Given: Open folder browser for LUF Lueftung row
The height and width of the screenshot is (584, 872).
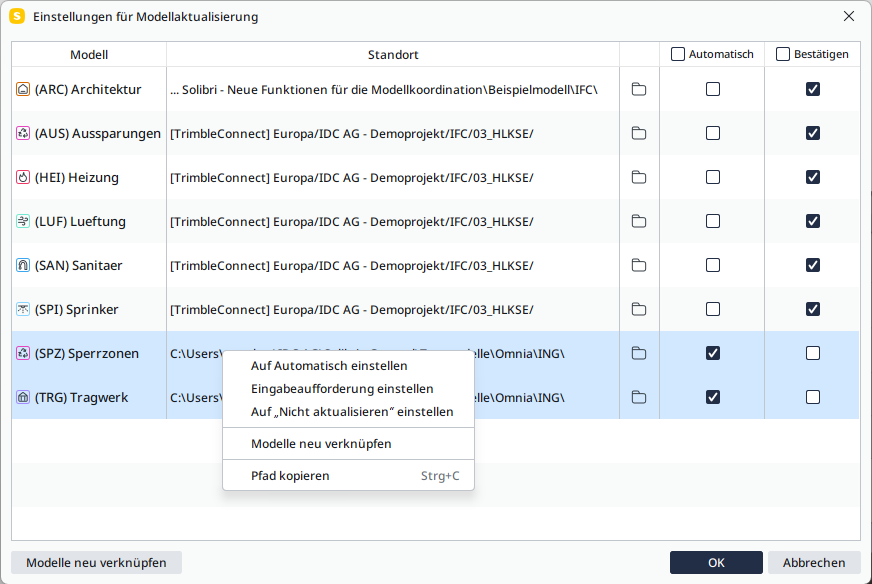Looking at the screenshot, I should (x=639, y=221).
